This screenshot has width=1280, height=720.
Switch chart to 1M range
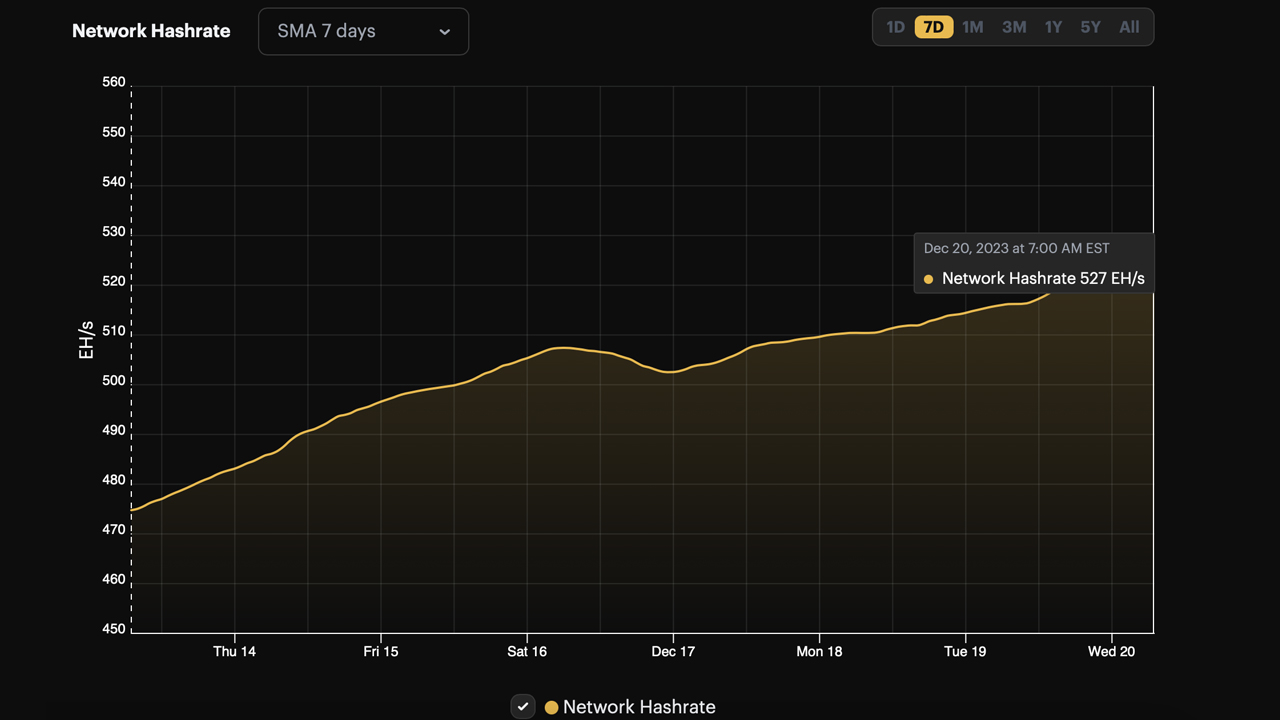point(972,27)
